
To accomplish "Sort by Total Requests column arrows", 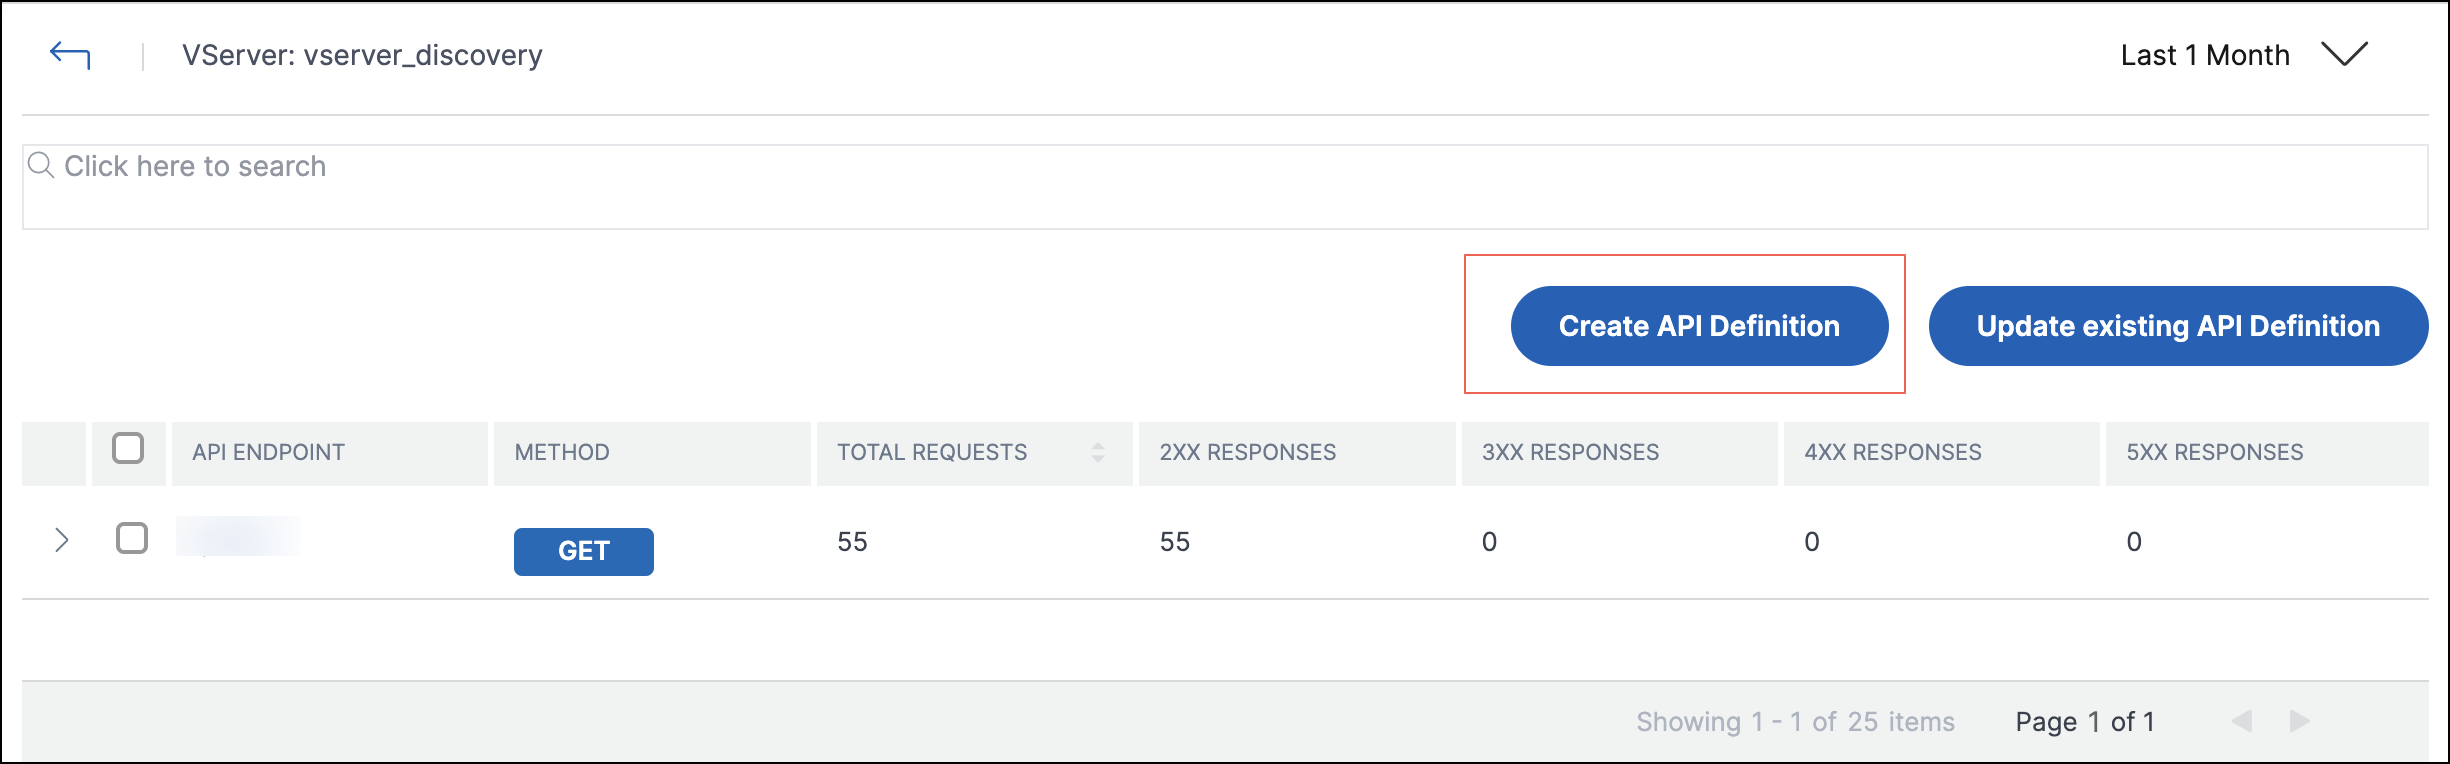I will pyautogui.click(x=1098, y=452).
